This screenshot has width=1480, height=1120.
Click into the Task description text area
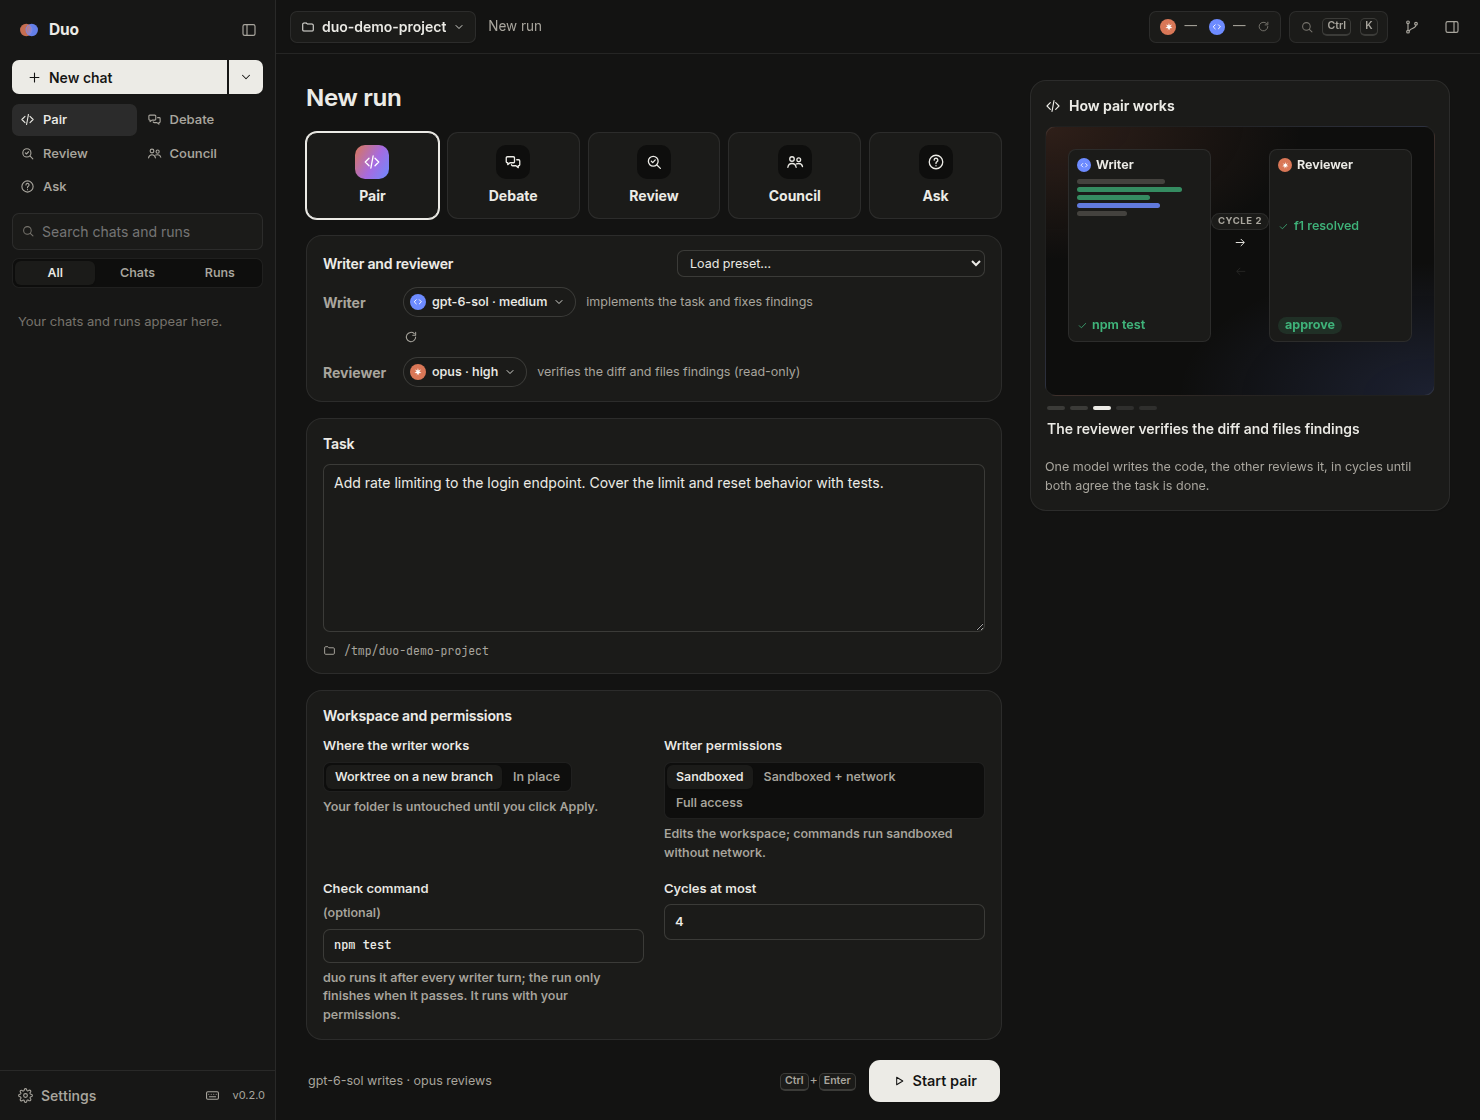pos(654,548)
